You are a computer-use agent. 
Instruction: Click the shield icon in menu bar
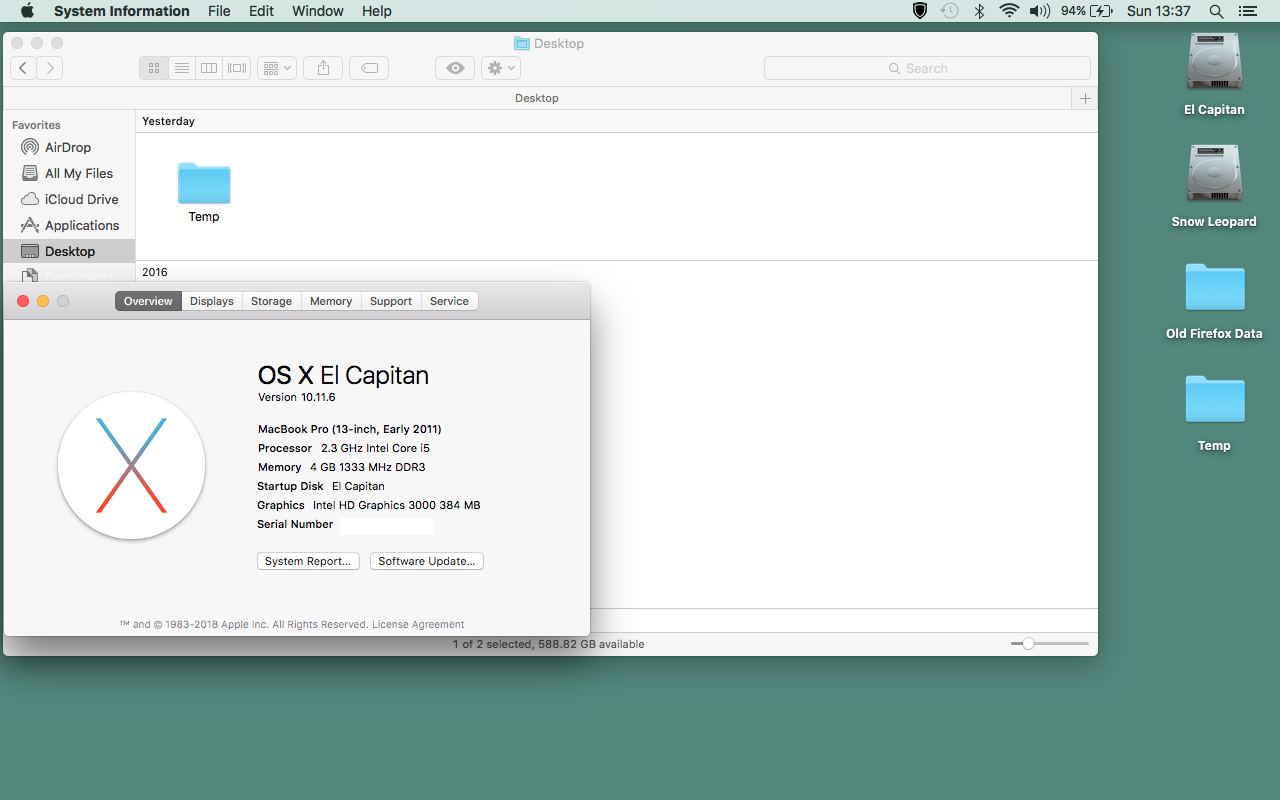tap(920, 11)
